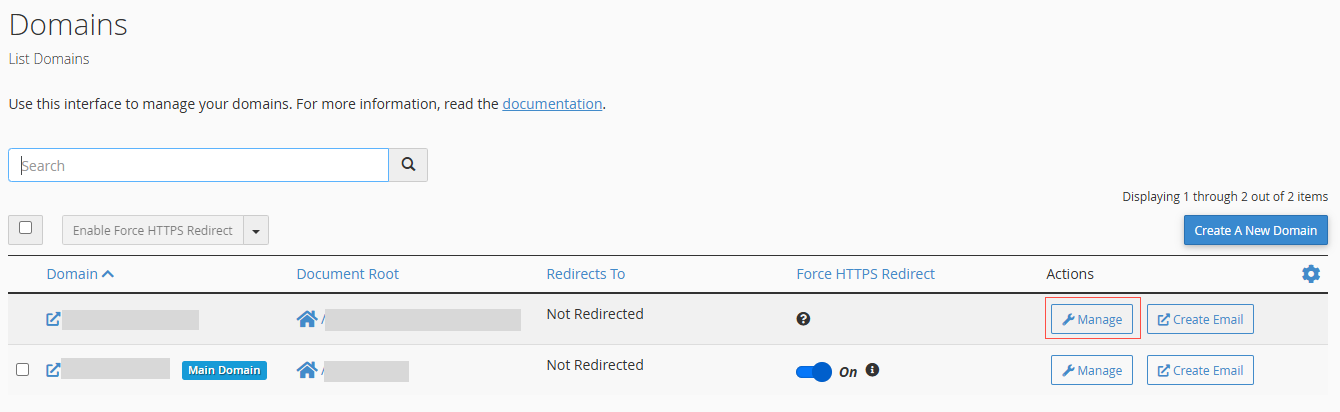
Task: Open the documentation link
Action: pyautogui.click(x=552, y=103)
